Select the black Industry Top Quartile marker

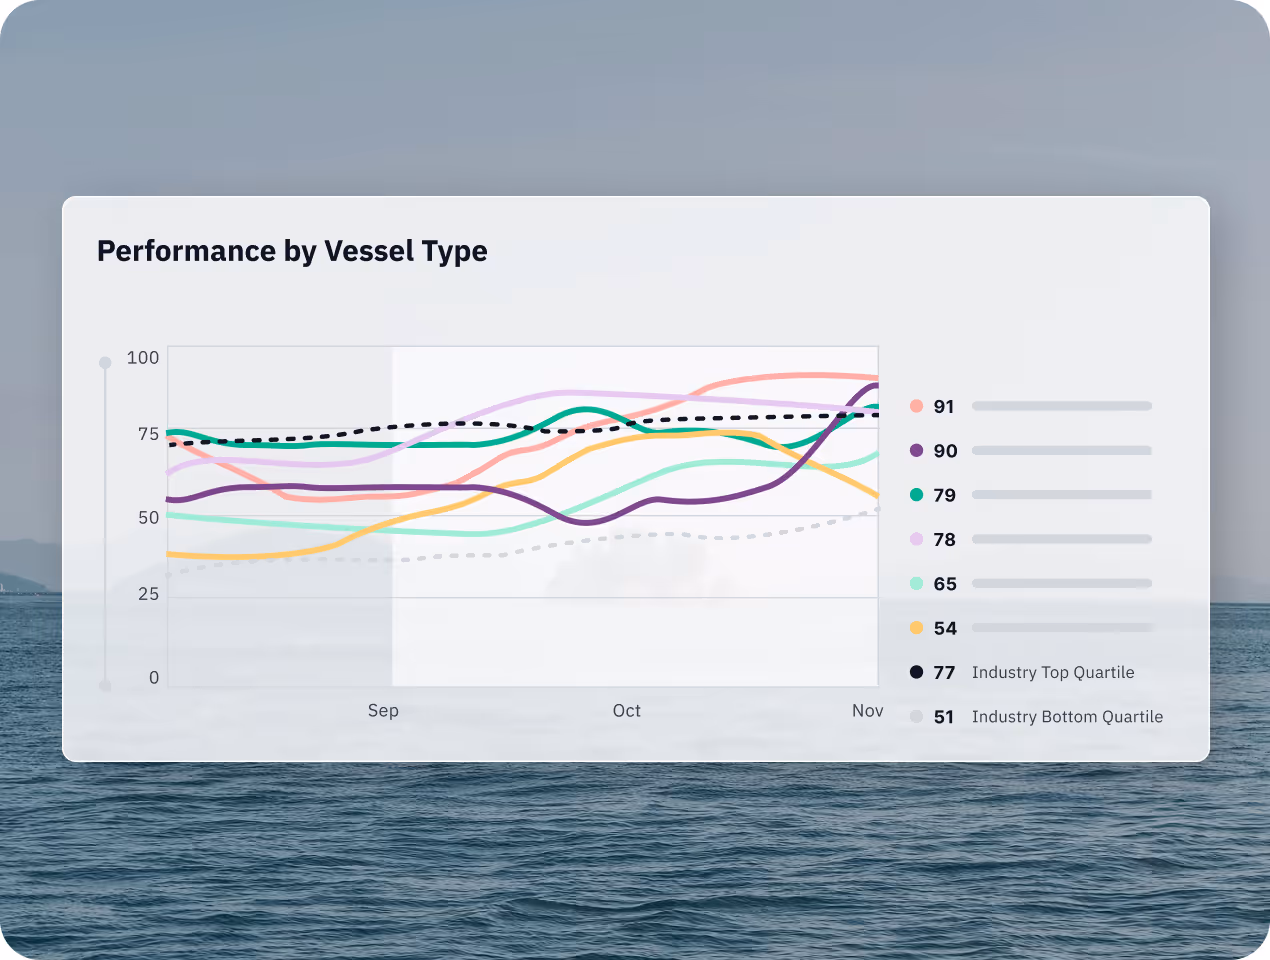coord(914,672)
